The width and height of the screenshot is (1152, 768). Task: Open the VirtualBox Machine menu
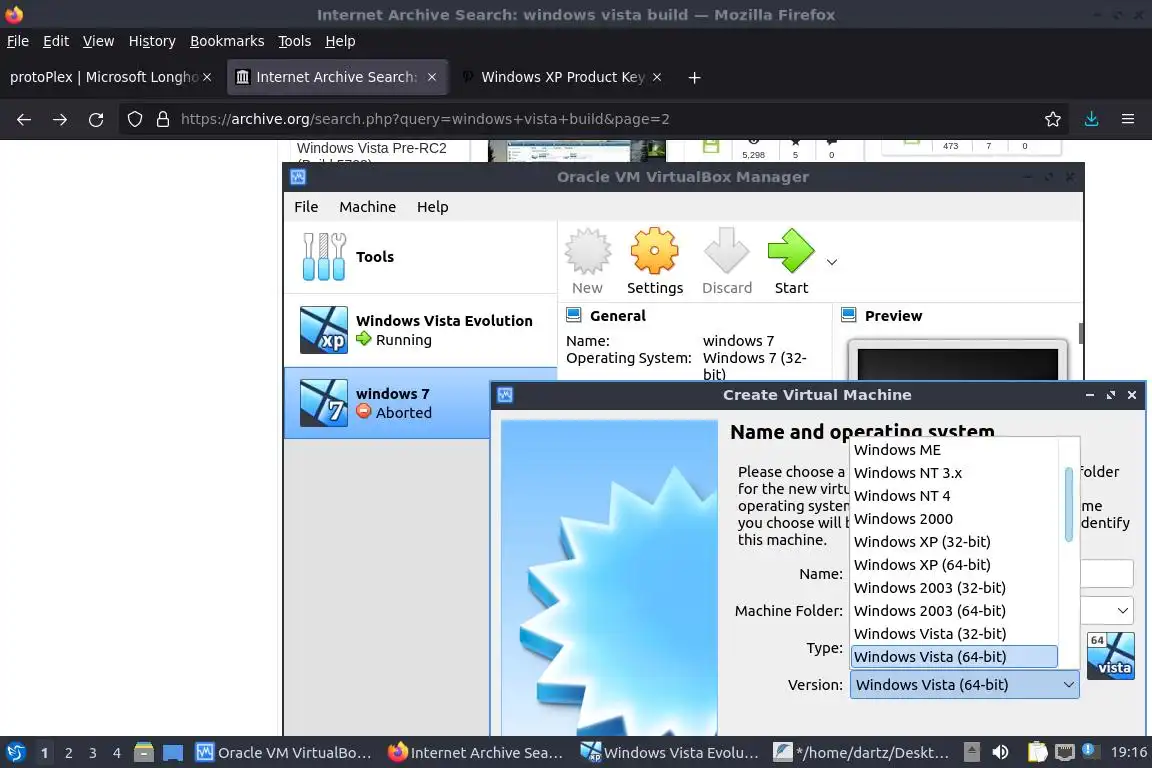[x=367, y=207]
